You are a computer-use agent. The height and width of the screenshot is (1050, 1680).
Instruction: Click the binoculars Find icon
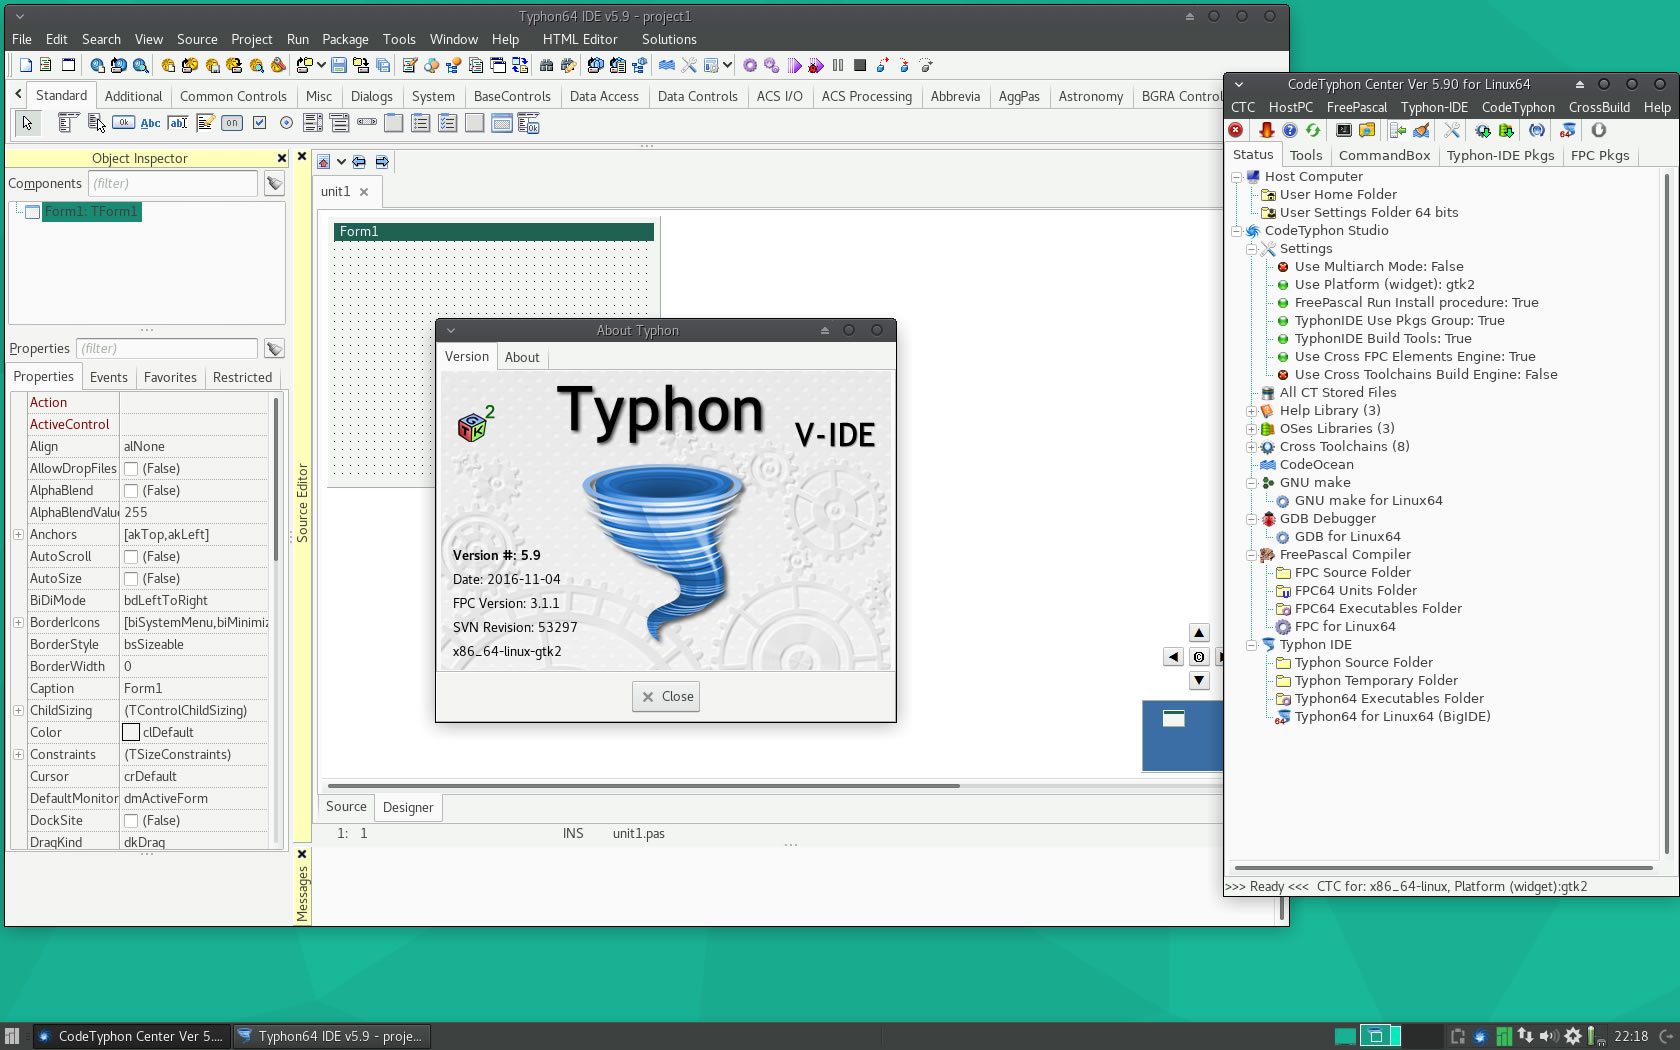(x=546, y=65)
